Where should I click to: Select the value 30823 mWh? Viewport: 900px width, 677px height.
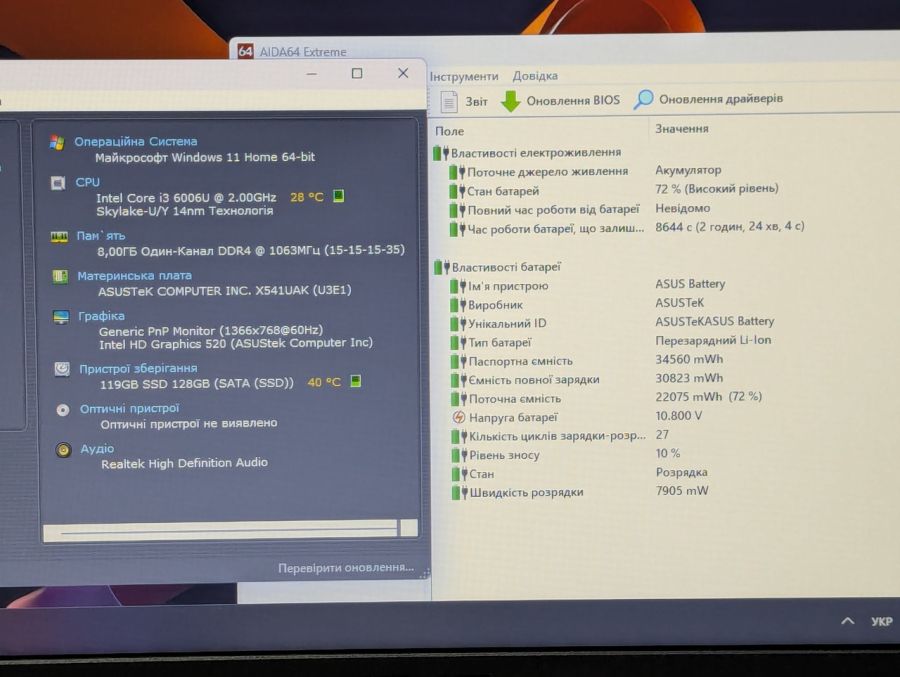689,378
